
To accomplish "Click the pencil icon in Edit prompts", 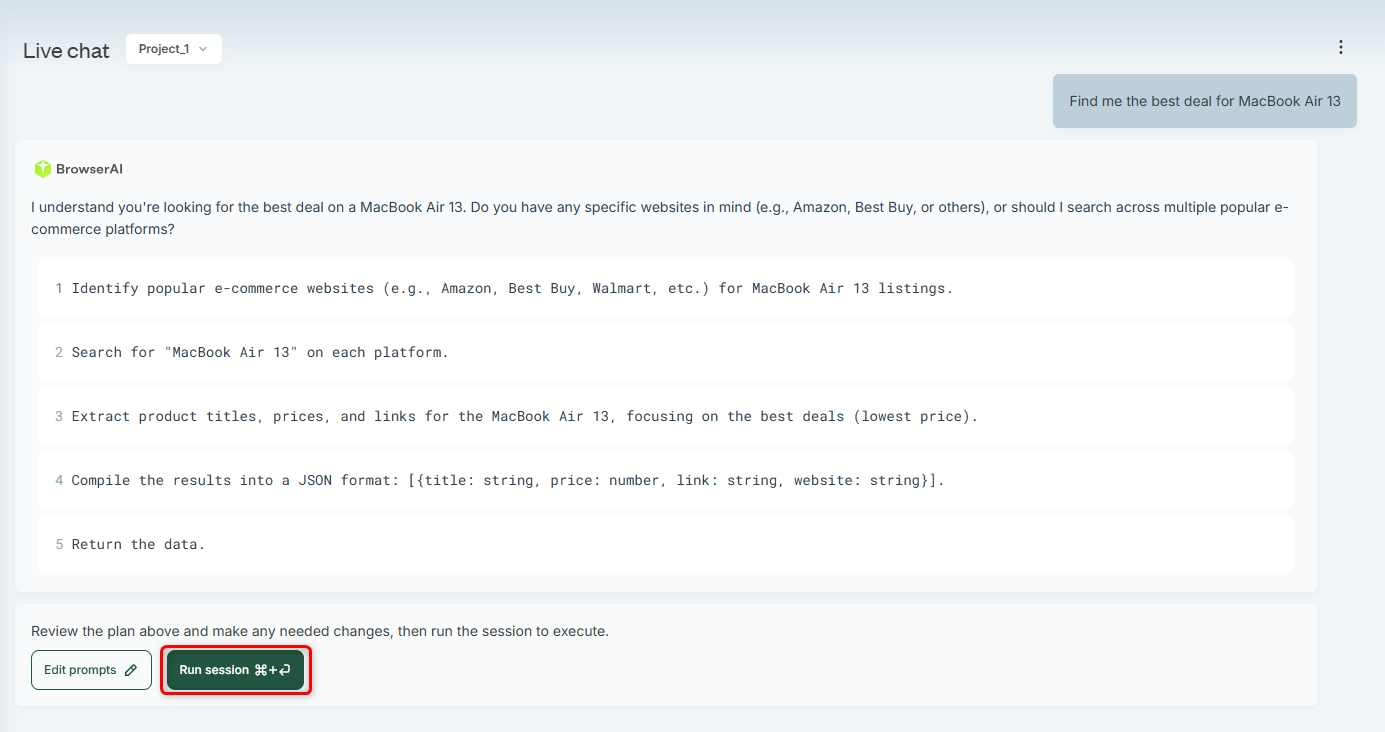I will click(x=131, y=670).
